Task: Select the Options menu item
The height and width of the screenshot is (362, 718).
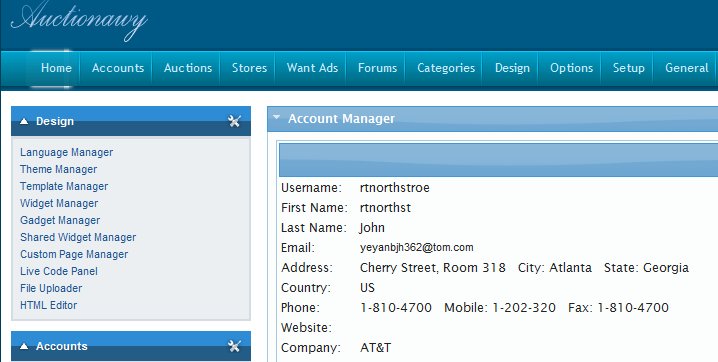Action: pyautogui.click(x=571, y=68)
